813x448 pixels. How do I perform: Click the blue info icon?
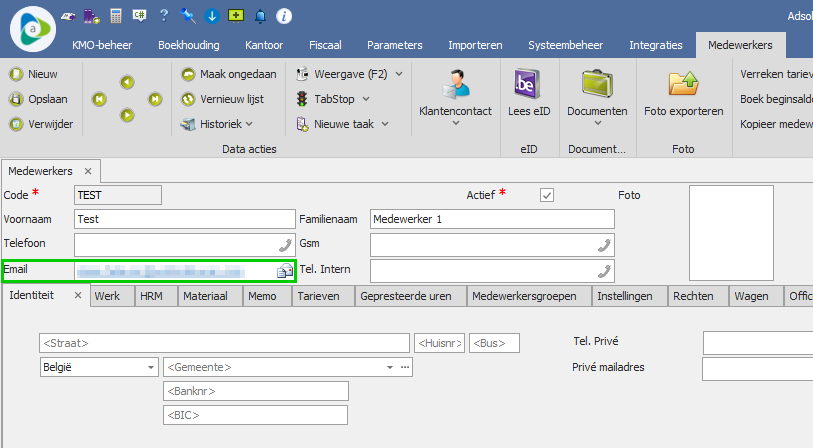point(284,16)
